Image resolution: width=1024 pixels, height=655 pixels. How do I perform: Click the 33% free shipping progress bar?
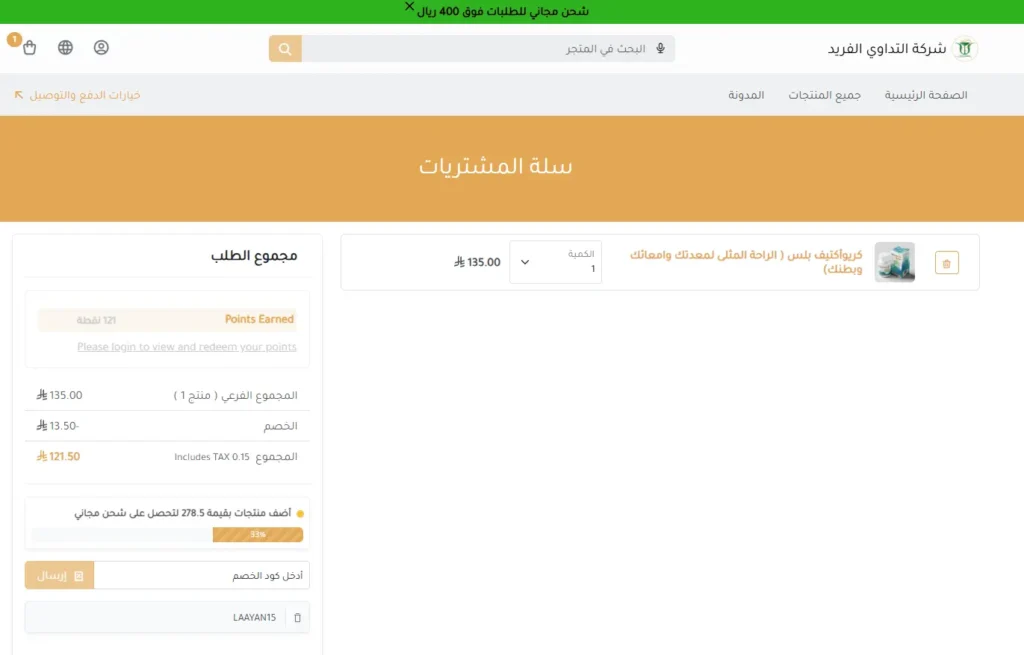(167, 535)
